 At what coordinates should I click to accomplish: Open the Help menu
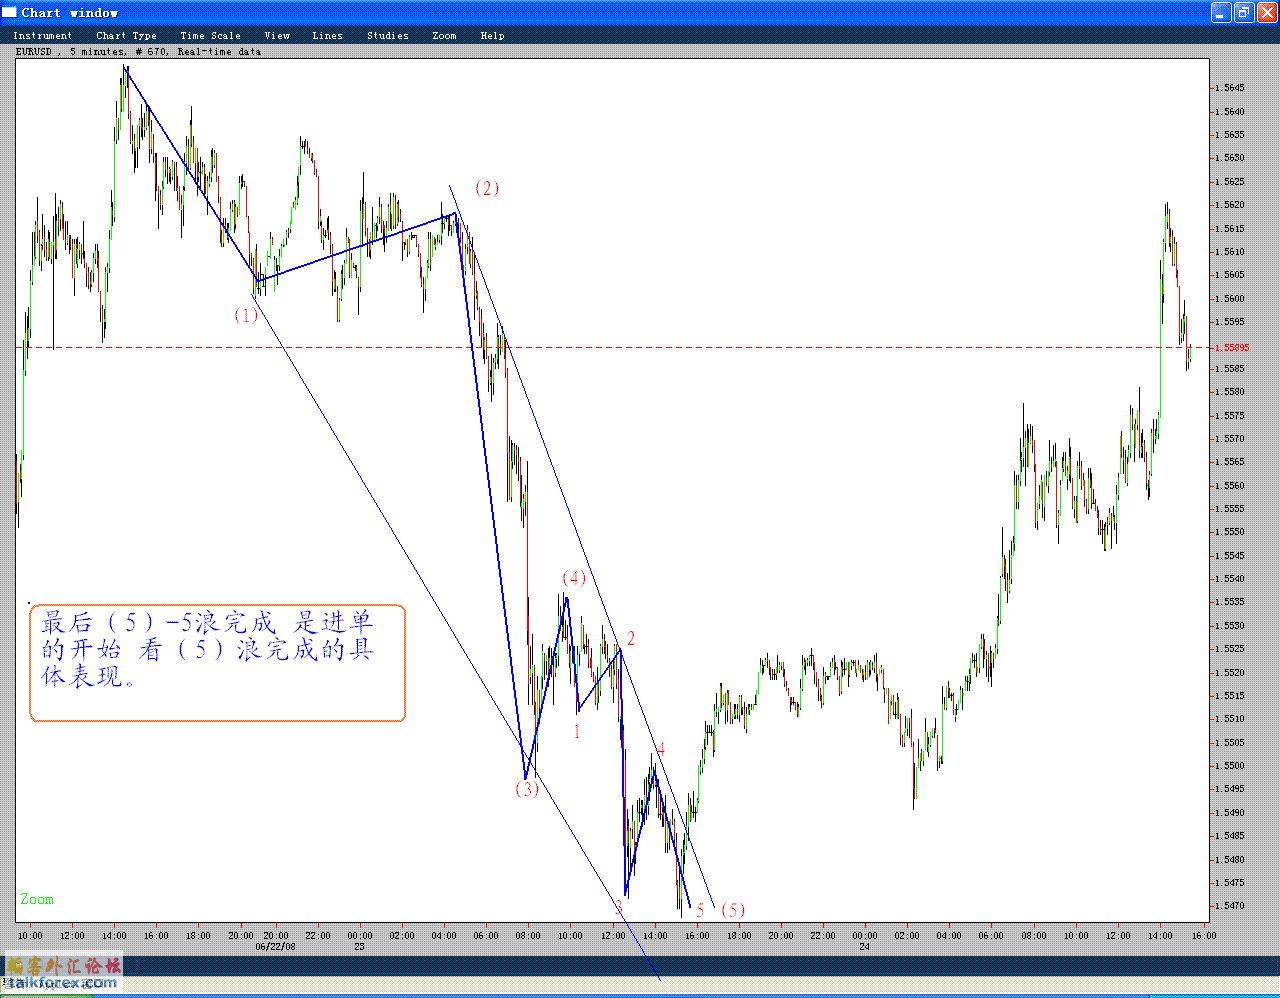pyautogui.click(x=492, y=35)
